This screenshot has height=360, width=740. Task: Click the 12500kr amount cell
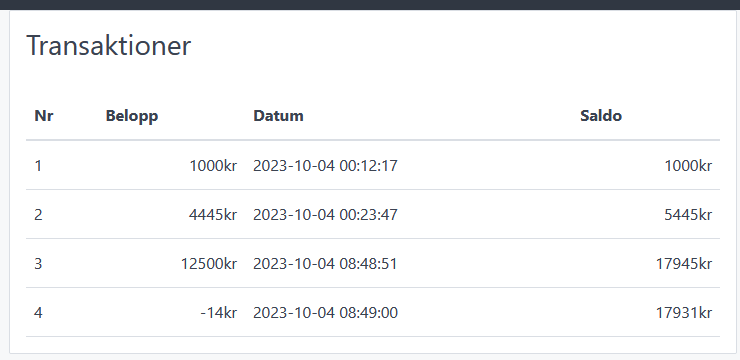(x=209, y=263)
